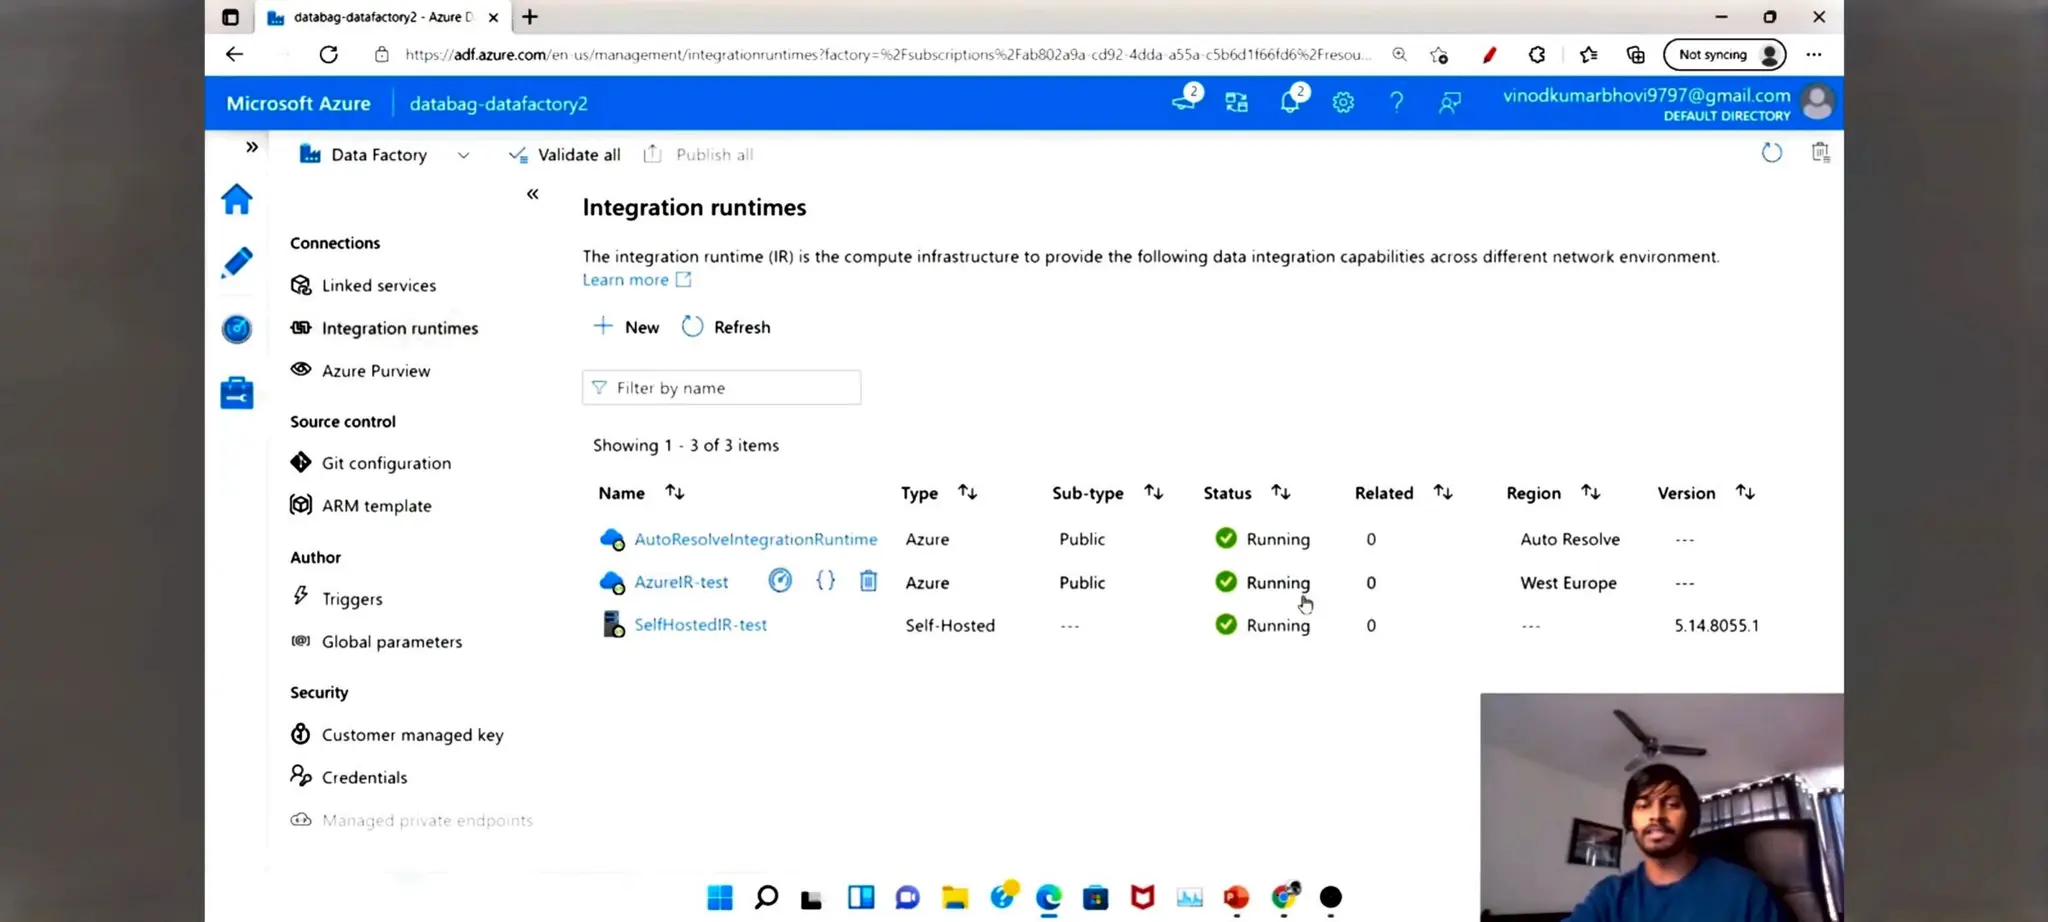Open the Monitor hub icon
The image size is (2048, 922).
237,328
